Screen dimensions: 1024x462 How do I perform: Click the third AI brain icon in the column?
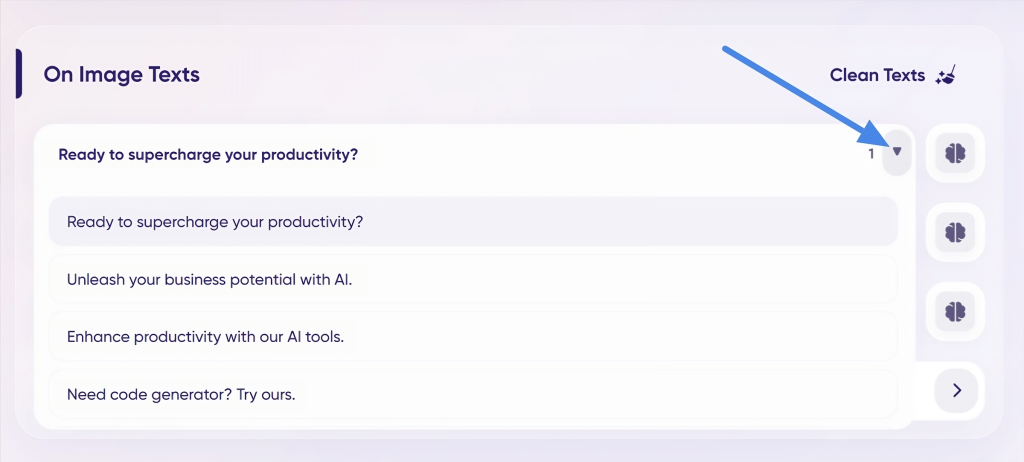point(955,311)
